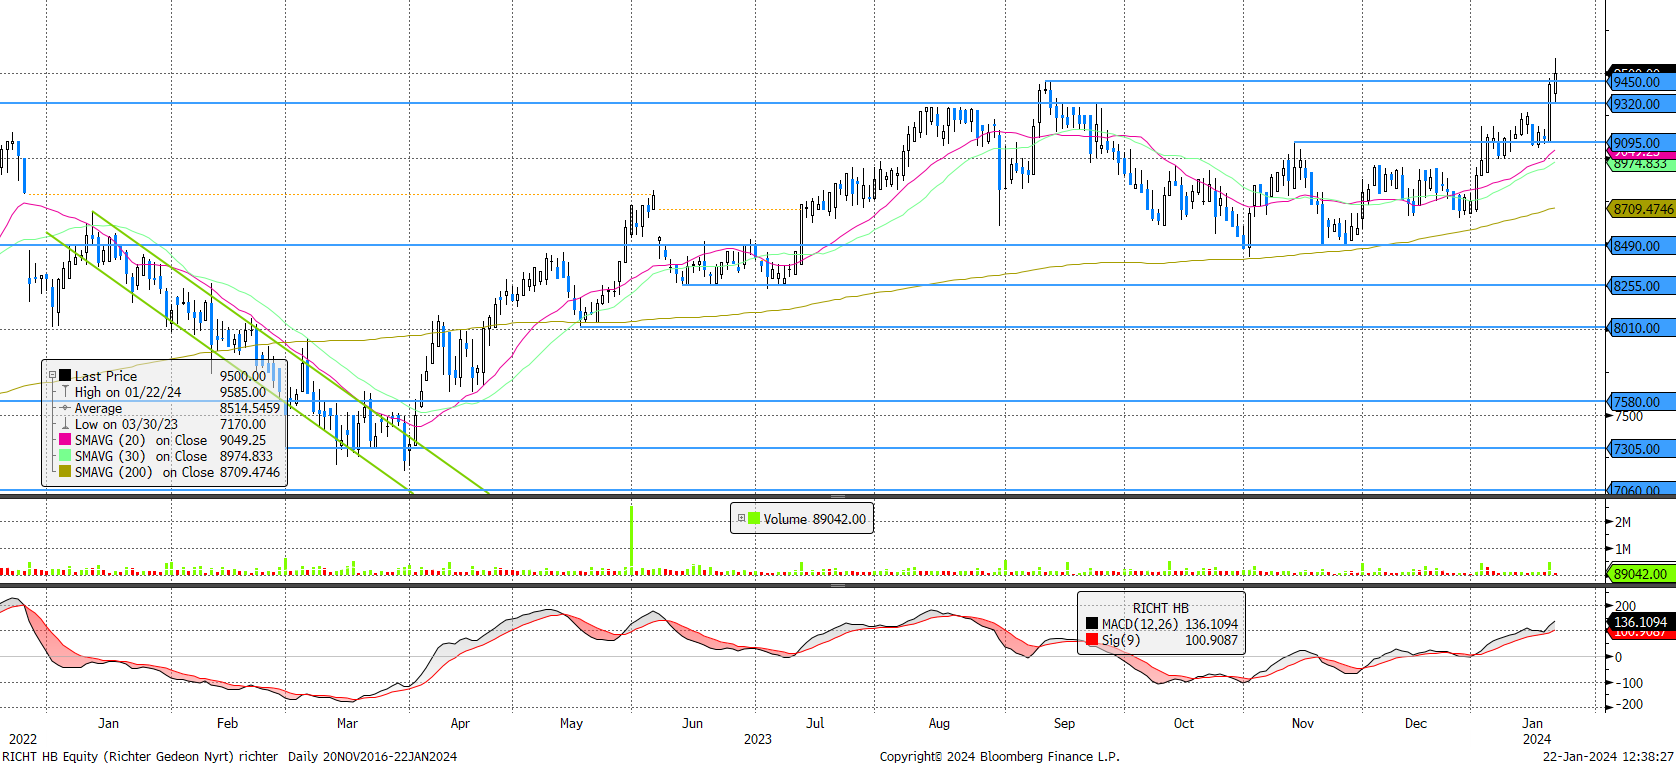
Task: Click the Average value 8514.5459
Action: coord(250,408)
